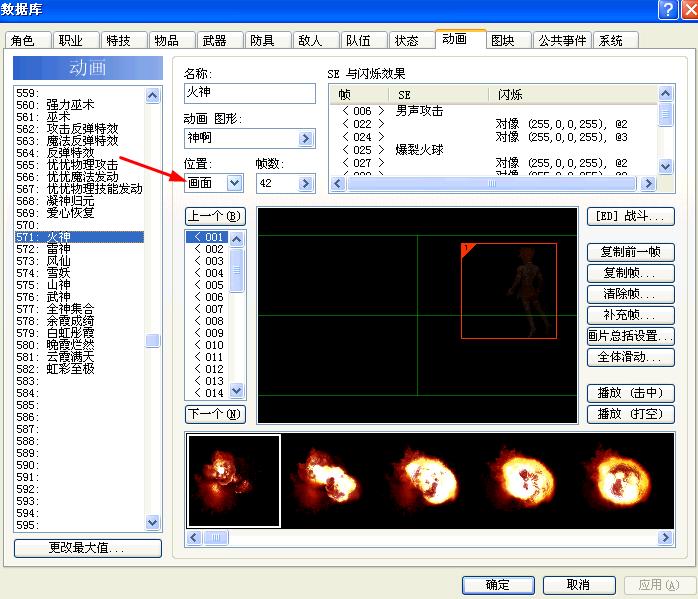The height and width of the screenshot is (599, 698).
Task: Select the first dim fireball sprite thumbnail
Action: click(x=234, y=481)
